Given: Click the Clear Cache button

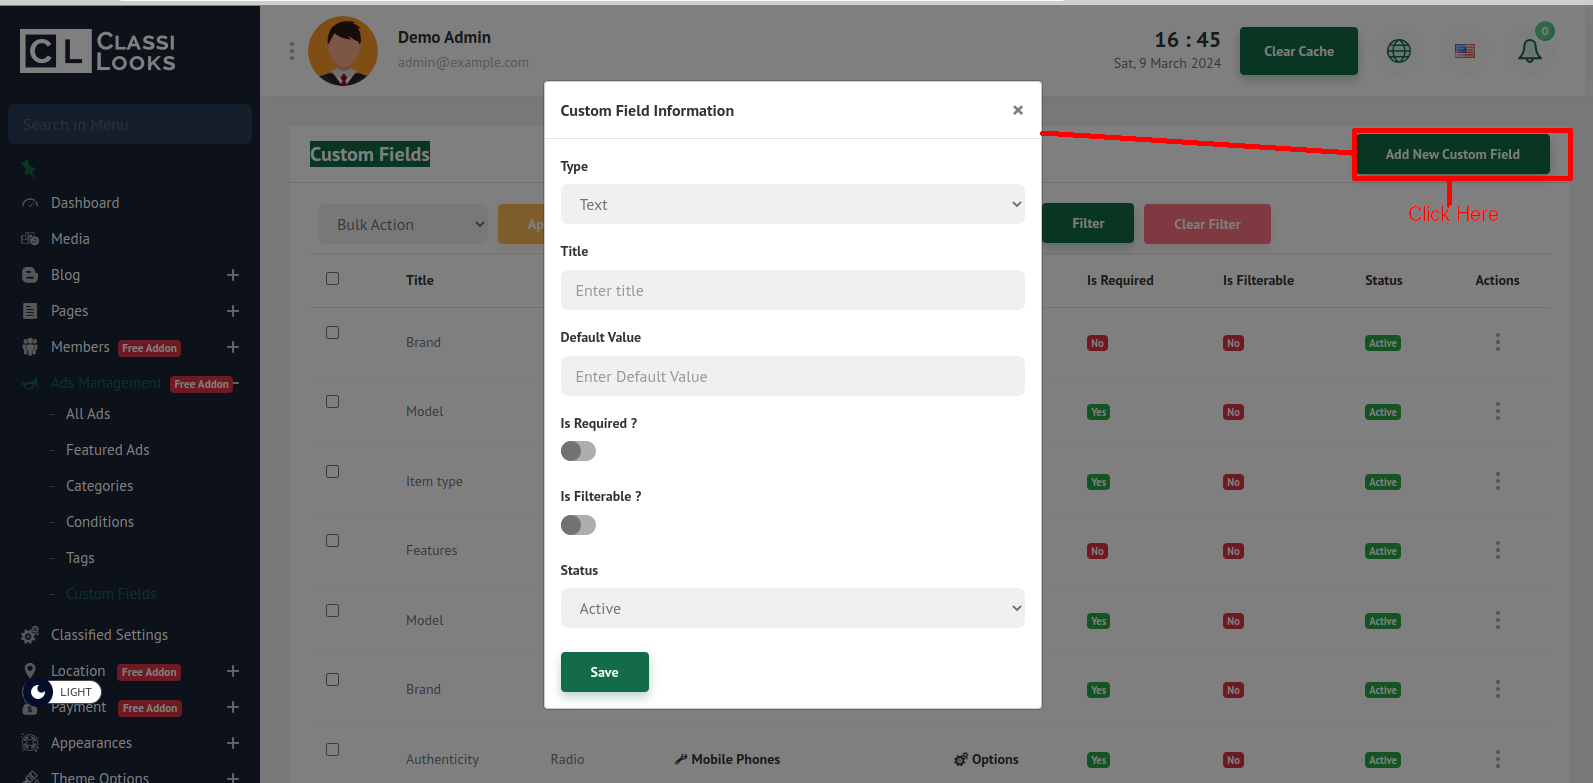Looking at the screenshot, I should tap(1298, 51).
